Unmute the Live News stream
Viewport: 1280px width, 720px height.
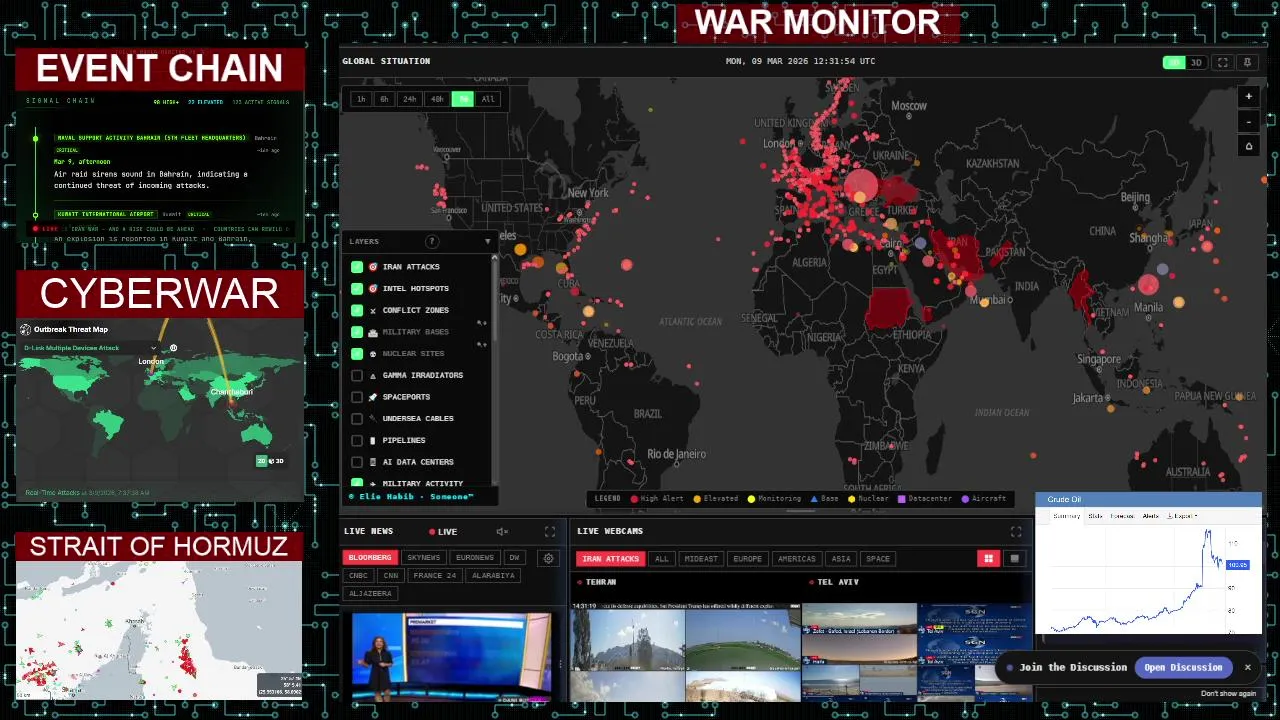(x=502, y=532)
